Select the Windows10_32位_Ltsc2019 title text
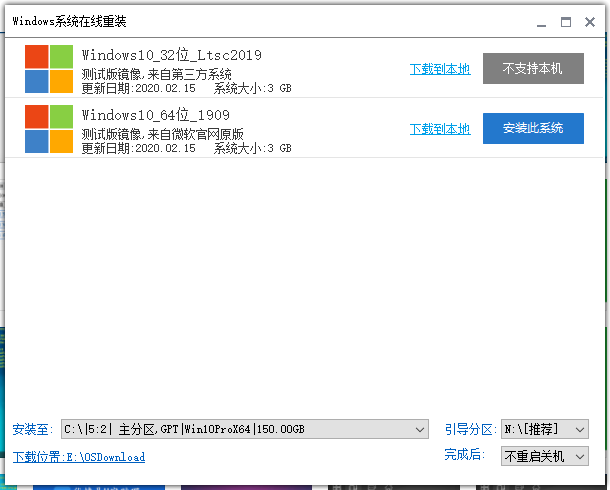 (x=172, y=55)
